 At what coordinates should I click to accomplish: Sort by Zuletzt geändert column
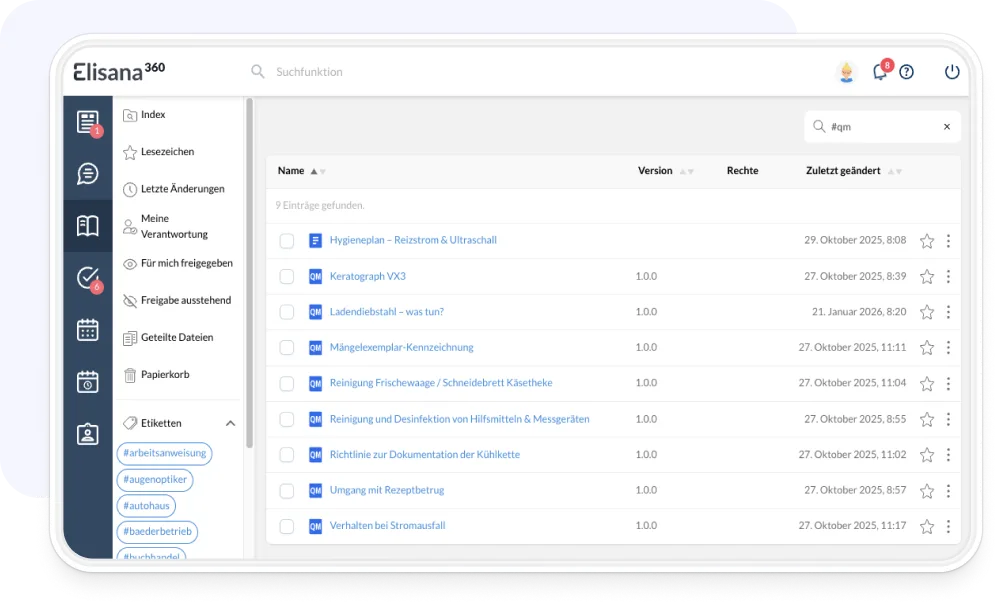pos(854,171)
